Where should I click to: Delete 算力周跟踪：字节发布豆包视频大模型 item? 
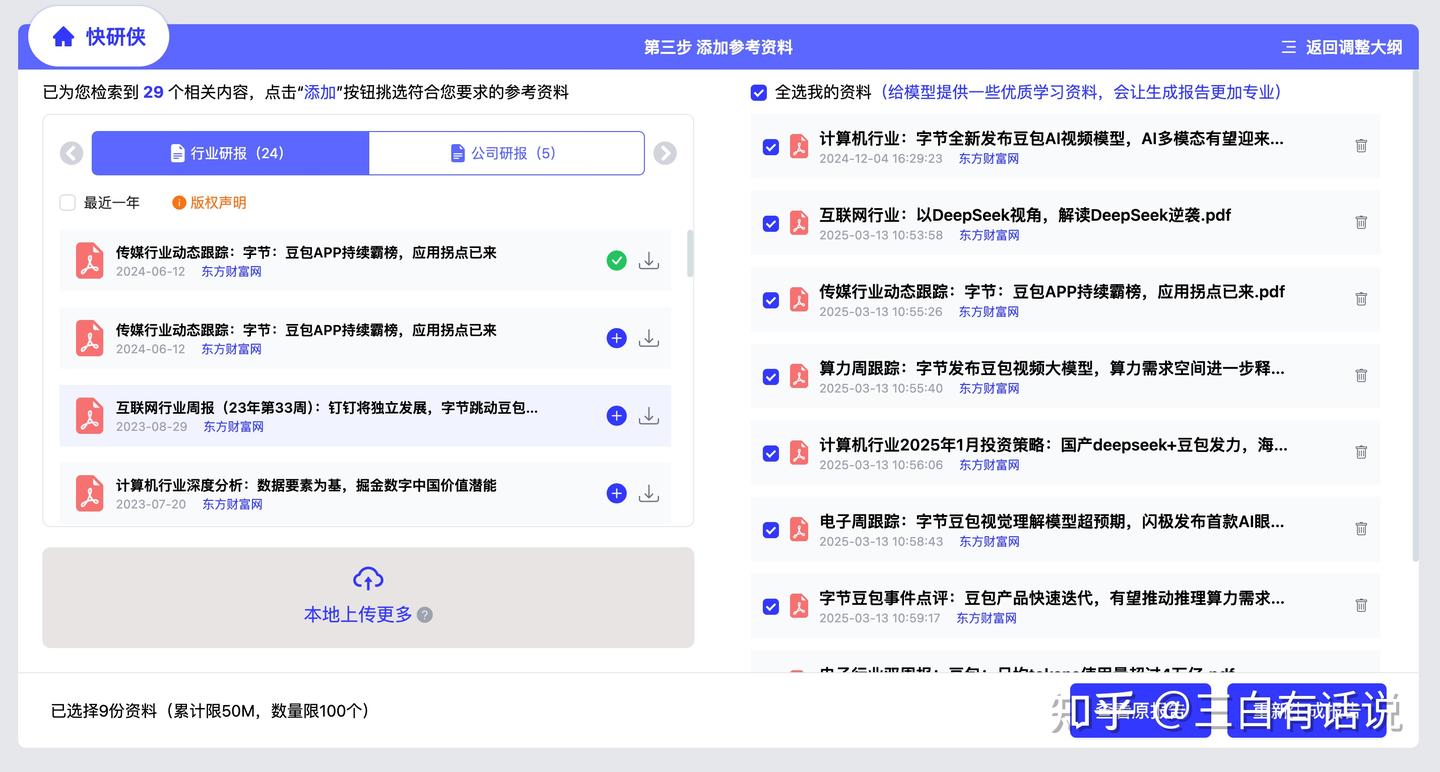[x=1361, y=375]
